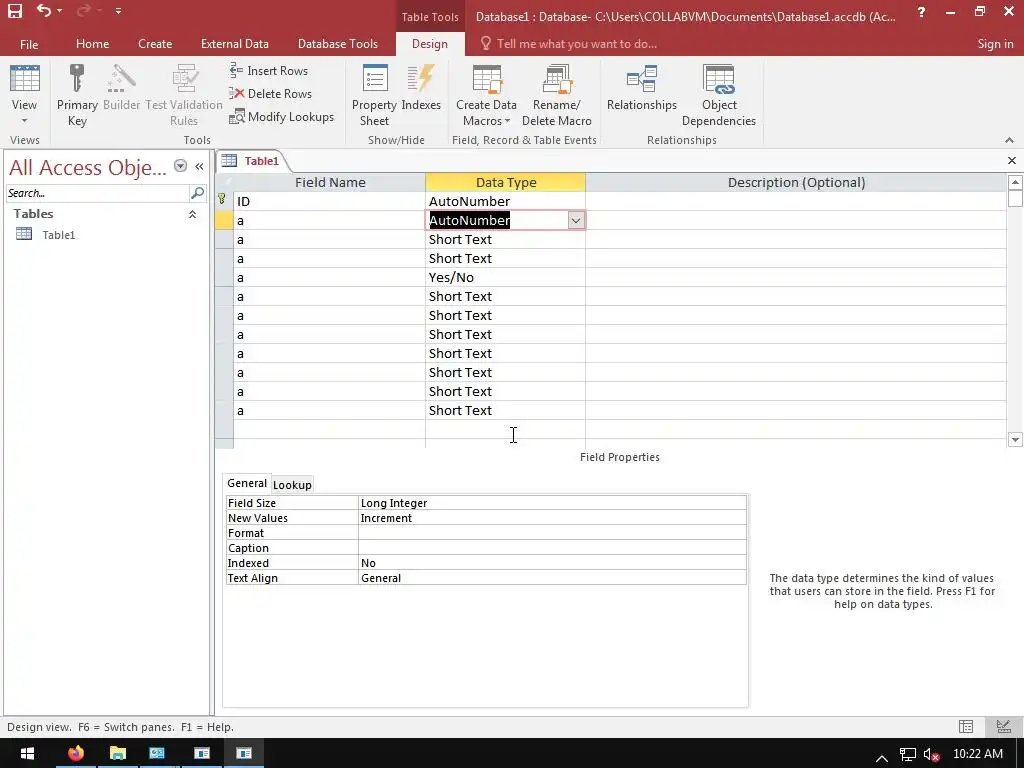
Task: Click the Field Name column header
Action: coord(330,182)
